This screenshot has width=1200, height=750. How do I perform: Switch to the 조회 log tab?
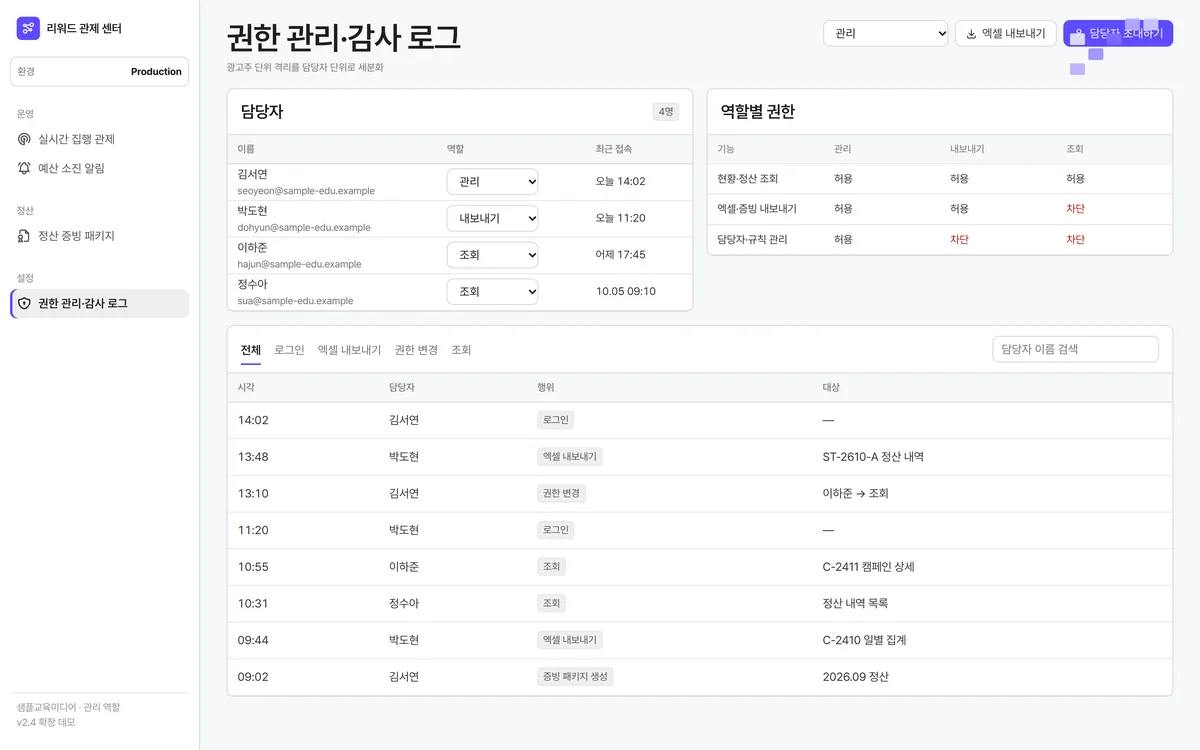(461, 350)
